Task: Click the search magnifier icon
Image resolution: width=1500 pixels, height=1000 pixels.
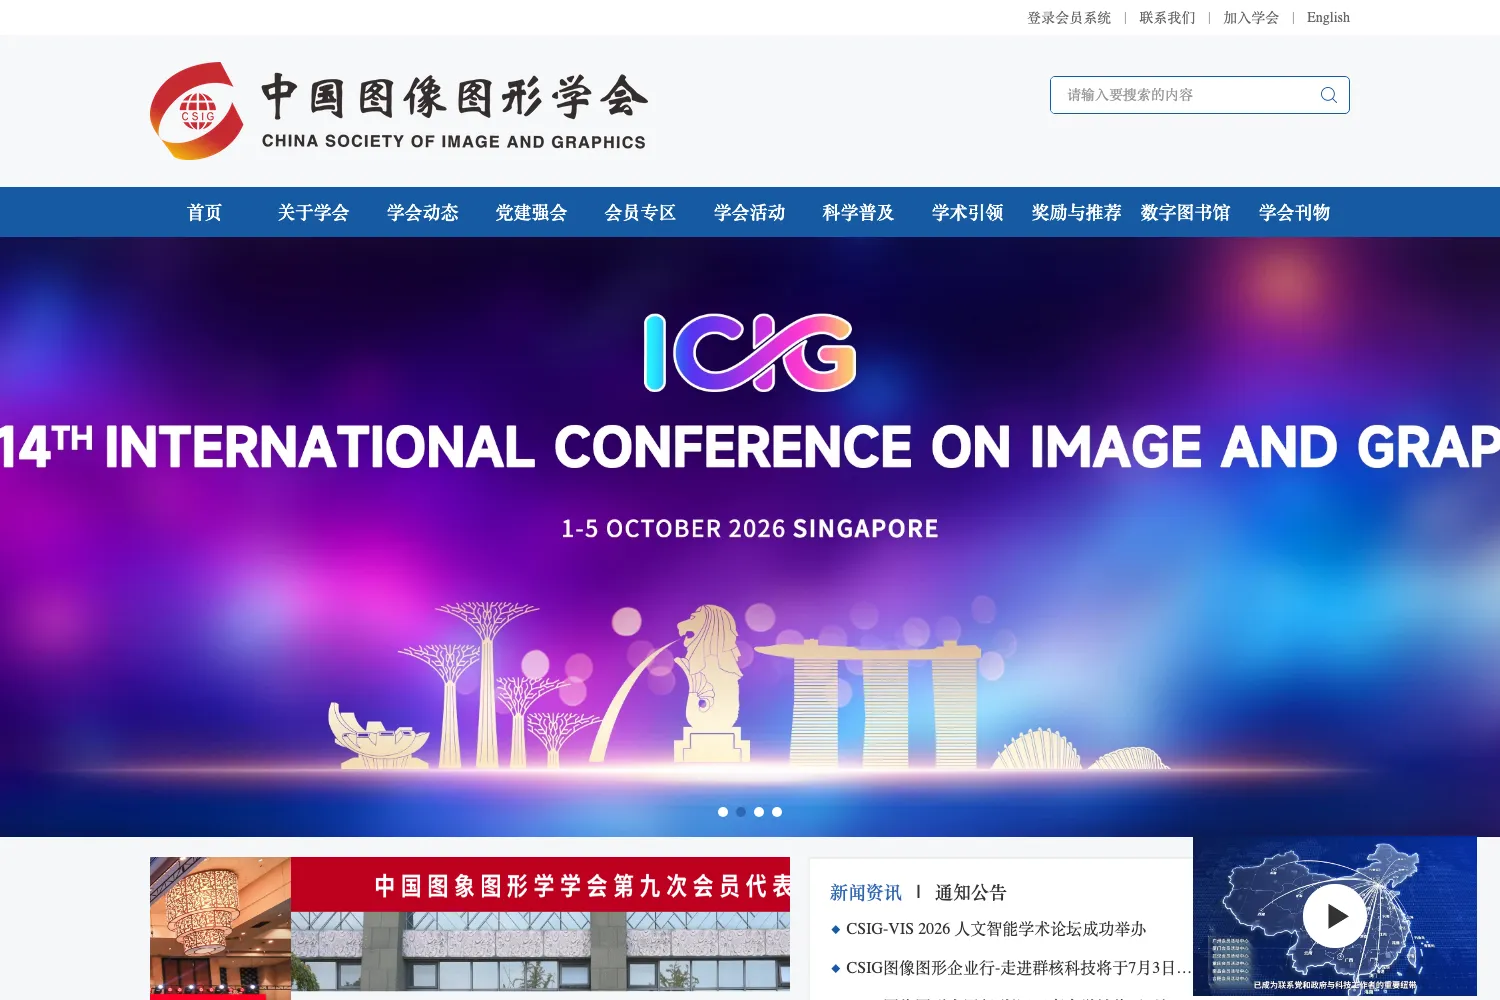Action: coord(1328,95)
